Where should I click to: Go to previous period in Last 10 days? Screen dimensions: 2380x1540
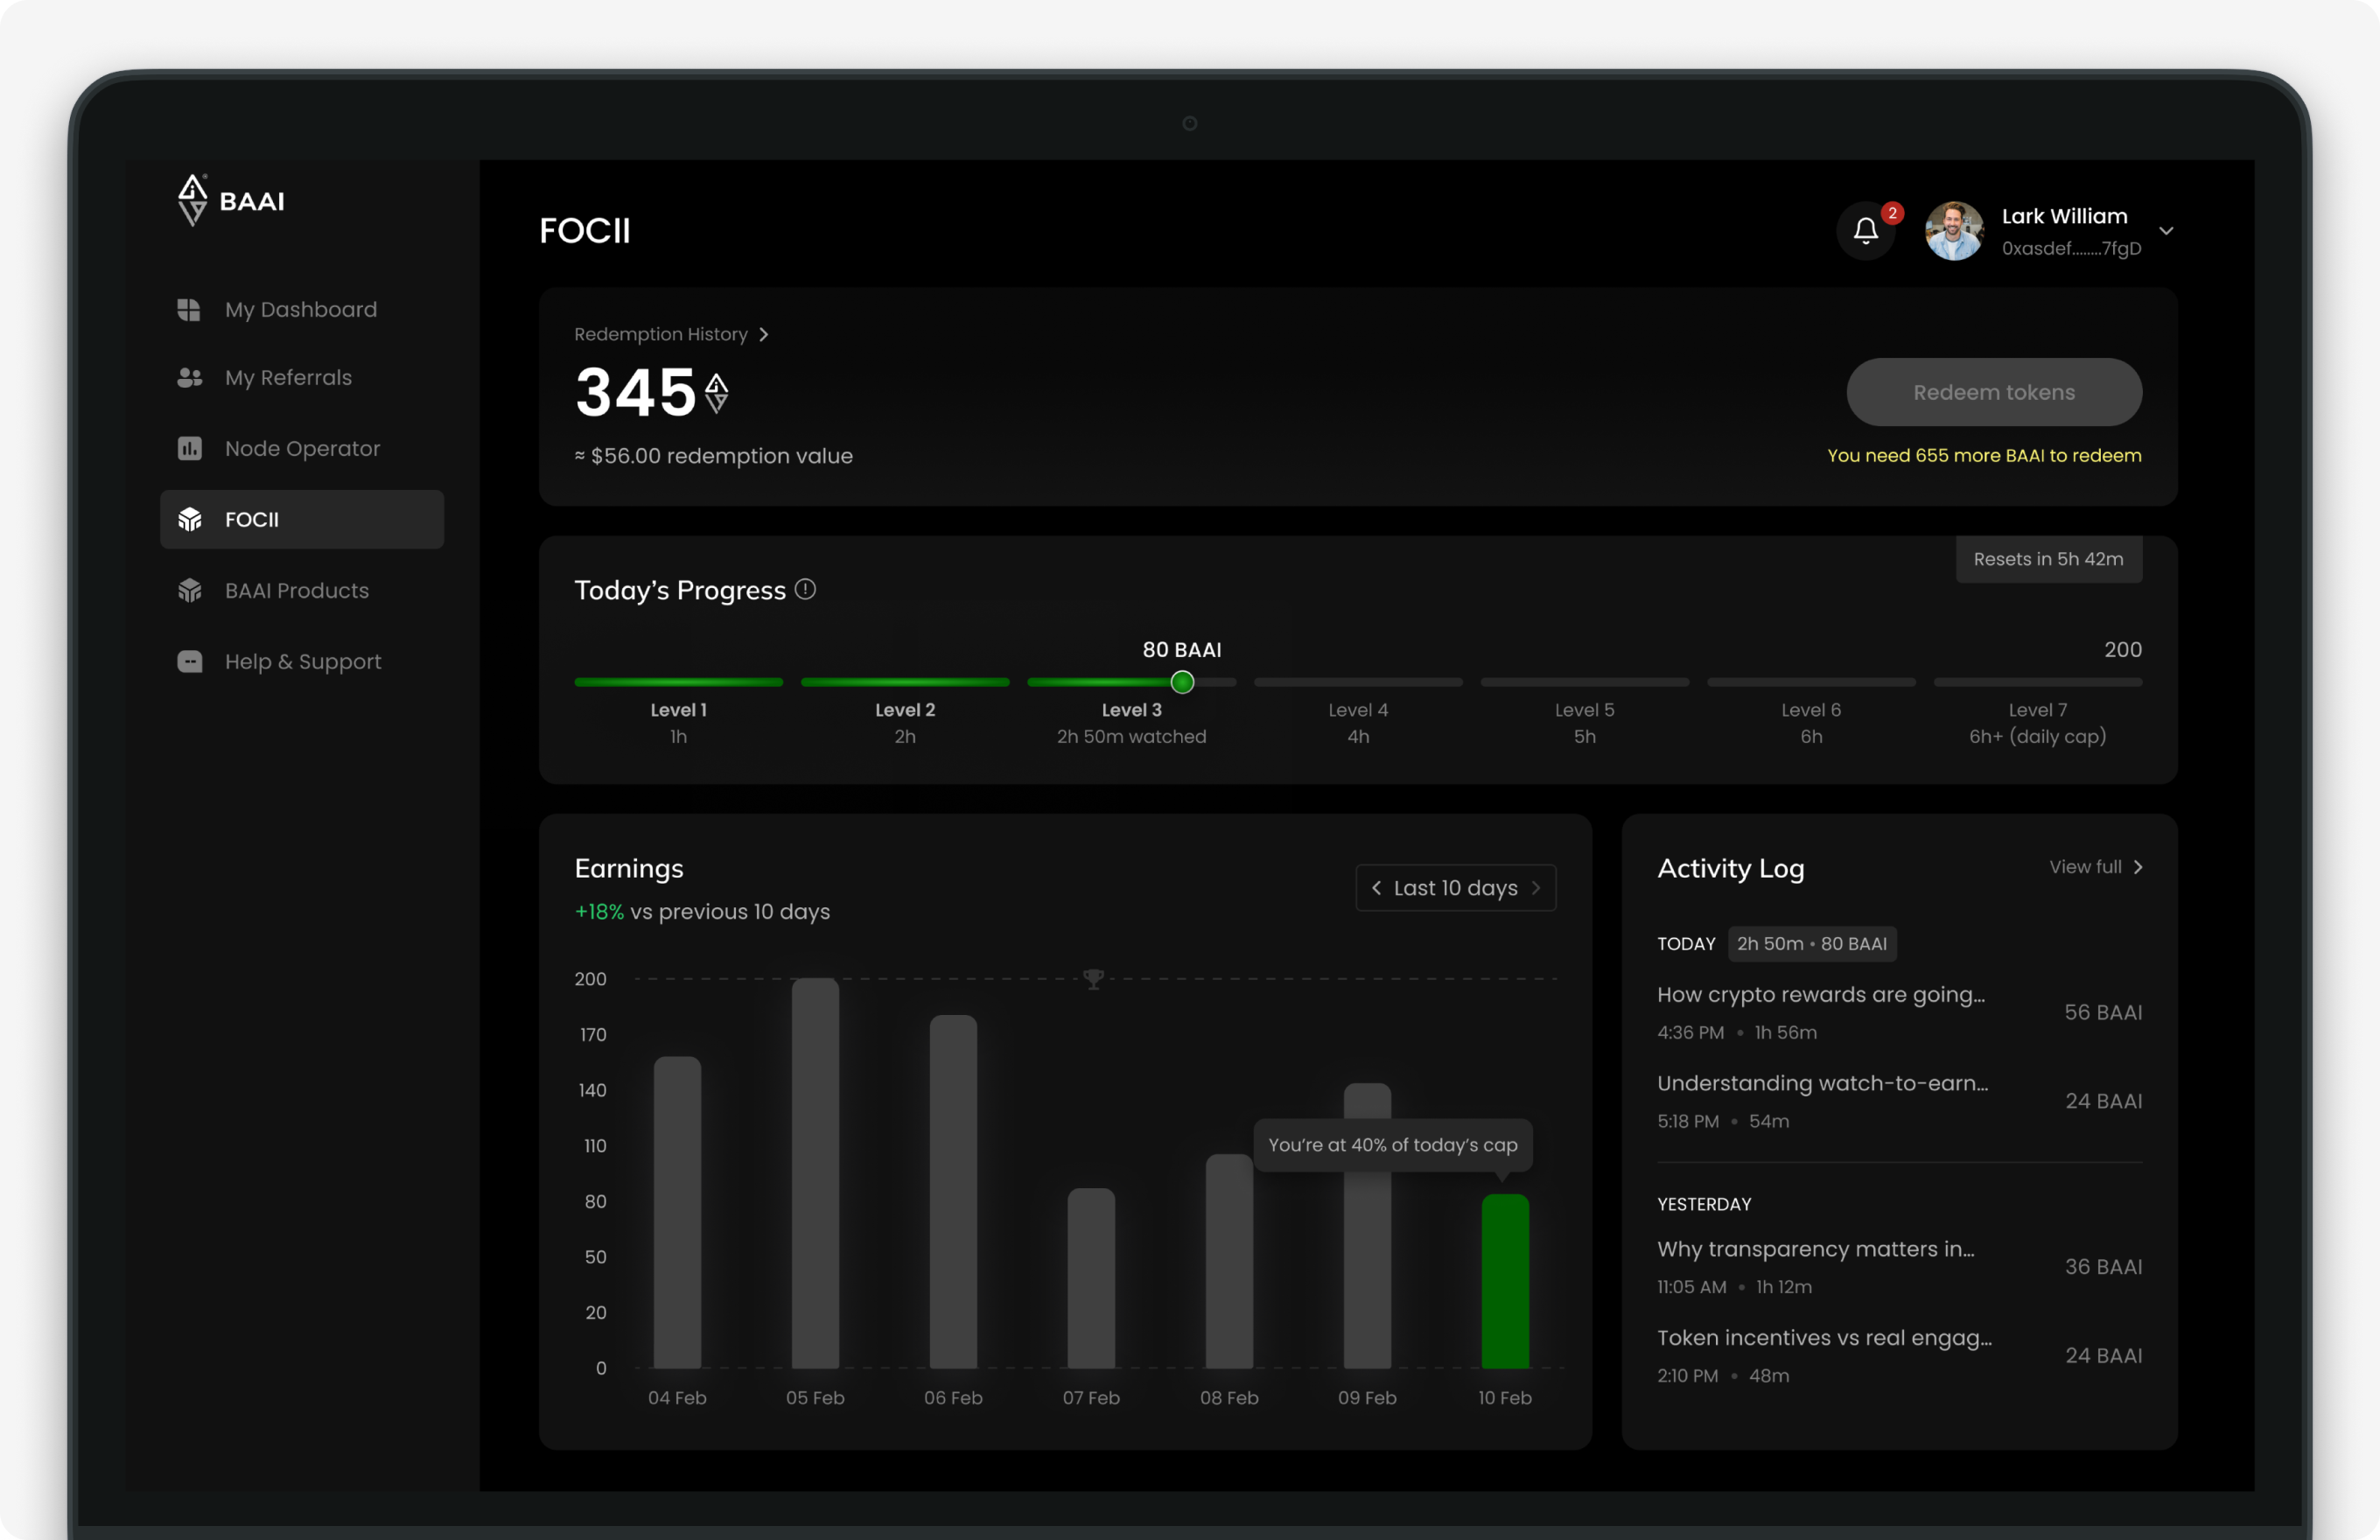[x=1377, y=888]
